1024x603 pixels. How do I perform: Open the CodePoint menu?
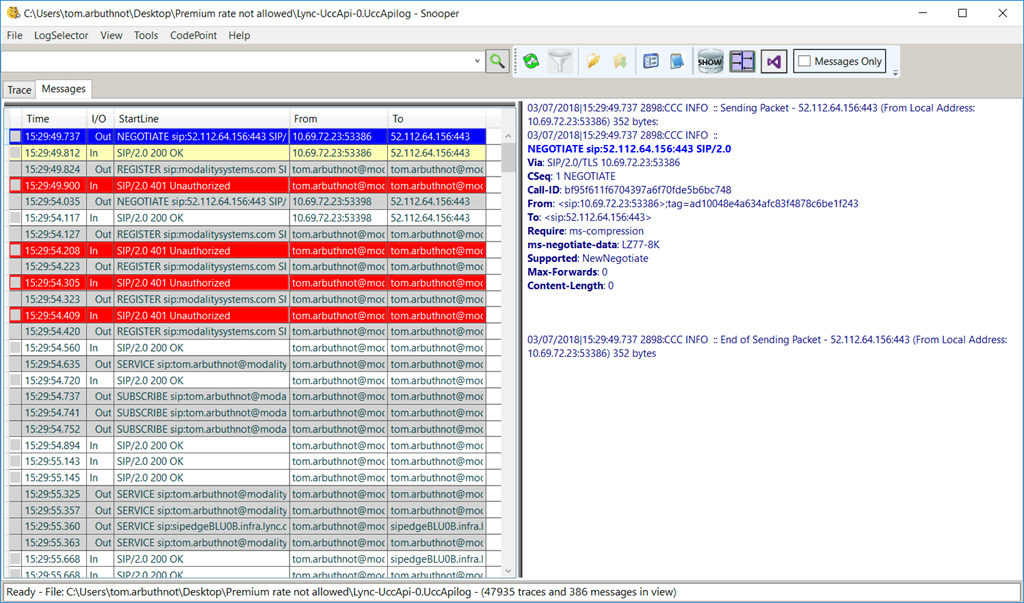point(193,35)
